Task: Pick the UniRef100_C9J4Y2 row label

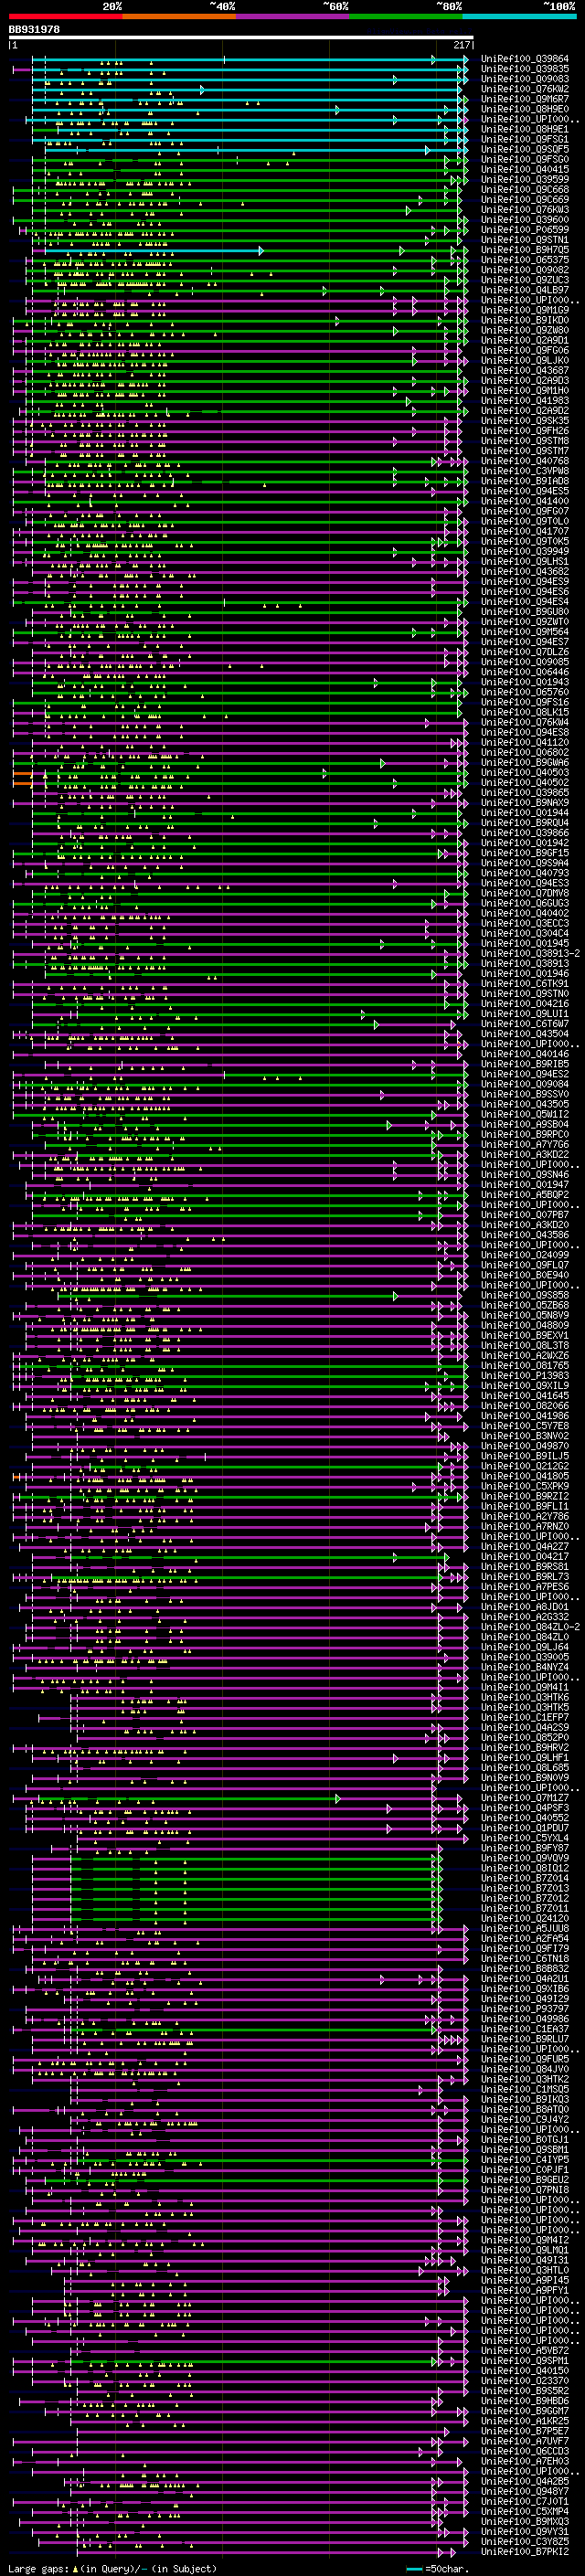Action: click(525, 2119)
